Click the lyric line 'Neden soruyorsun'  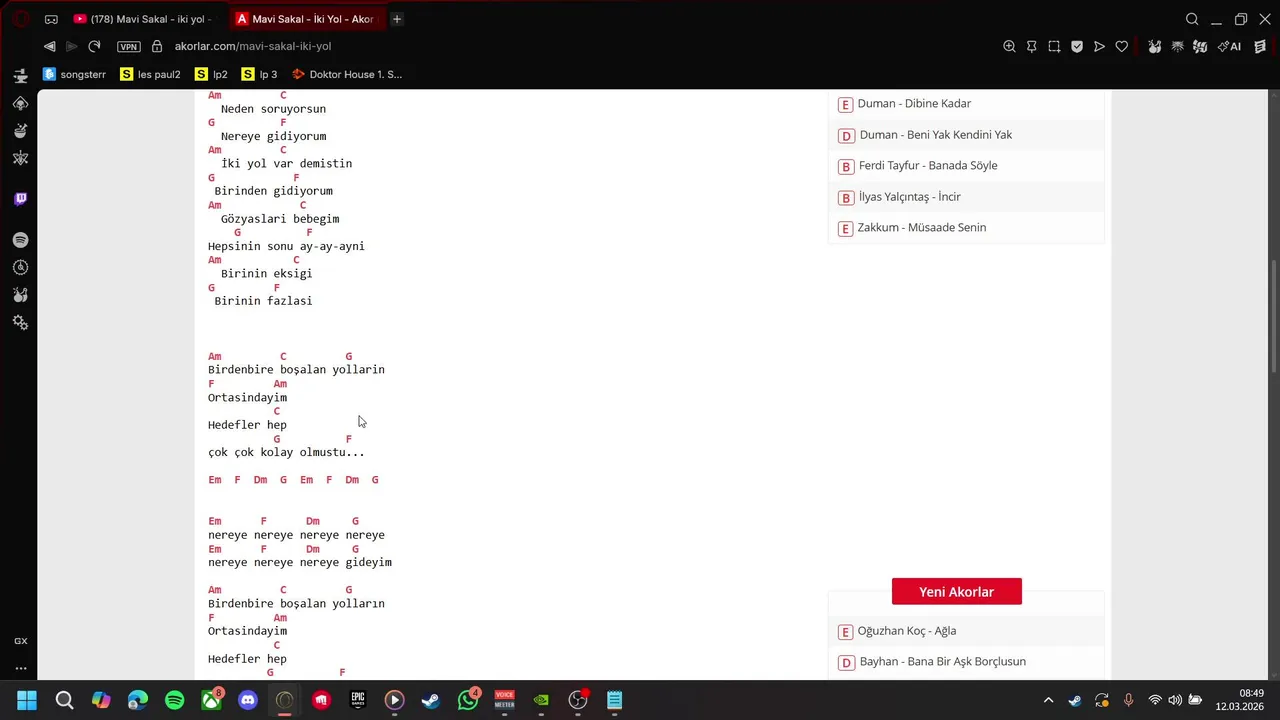(x=273, y=109)
